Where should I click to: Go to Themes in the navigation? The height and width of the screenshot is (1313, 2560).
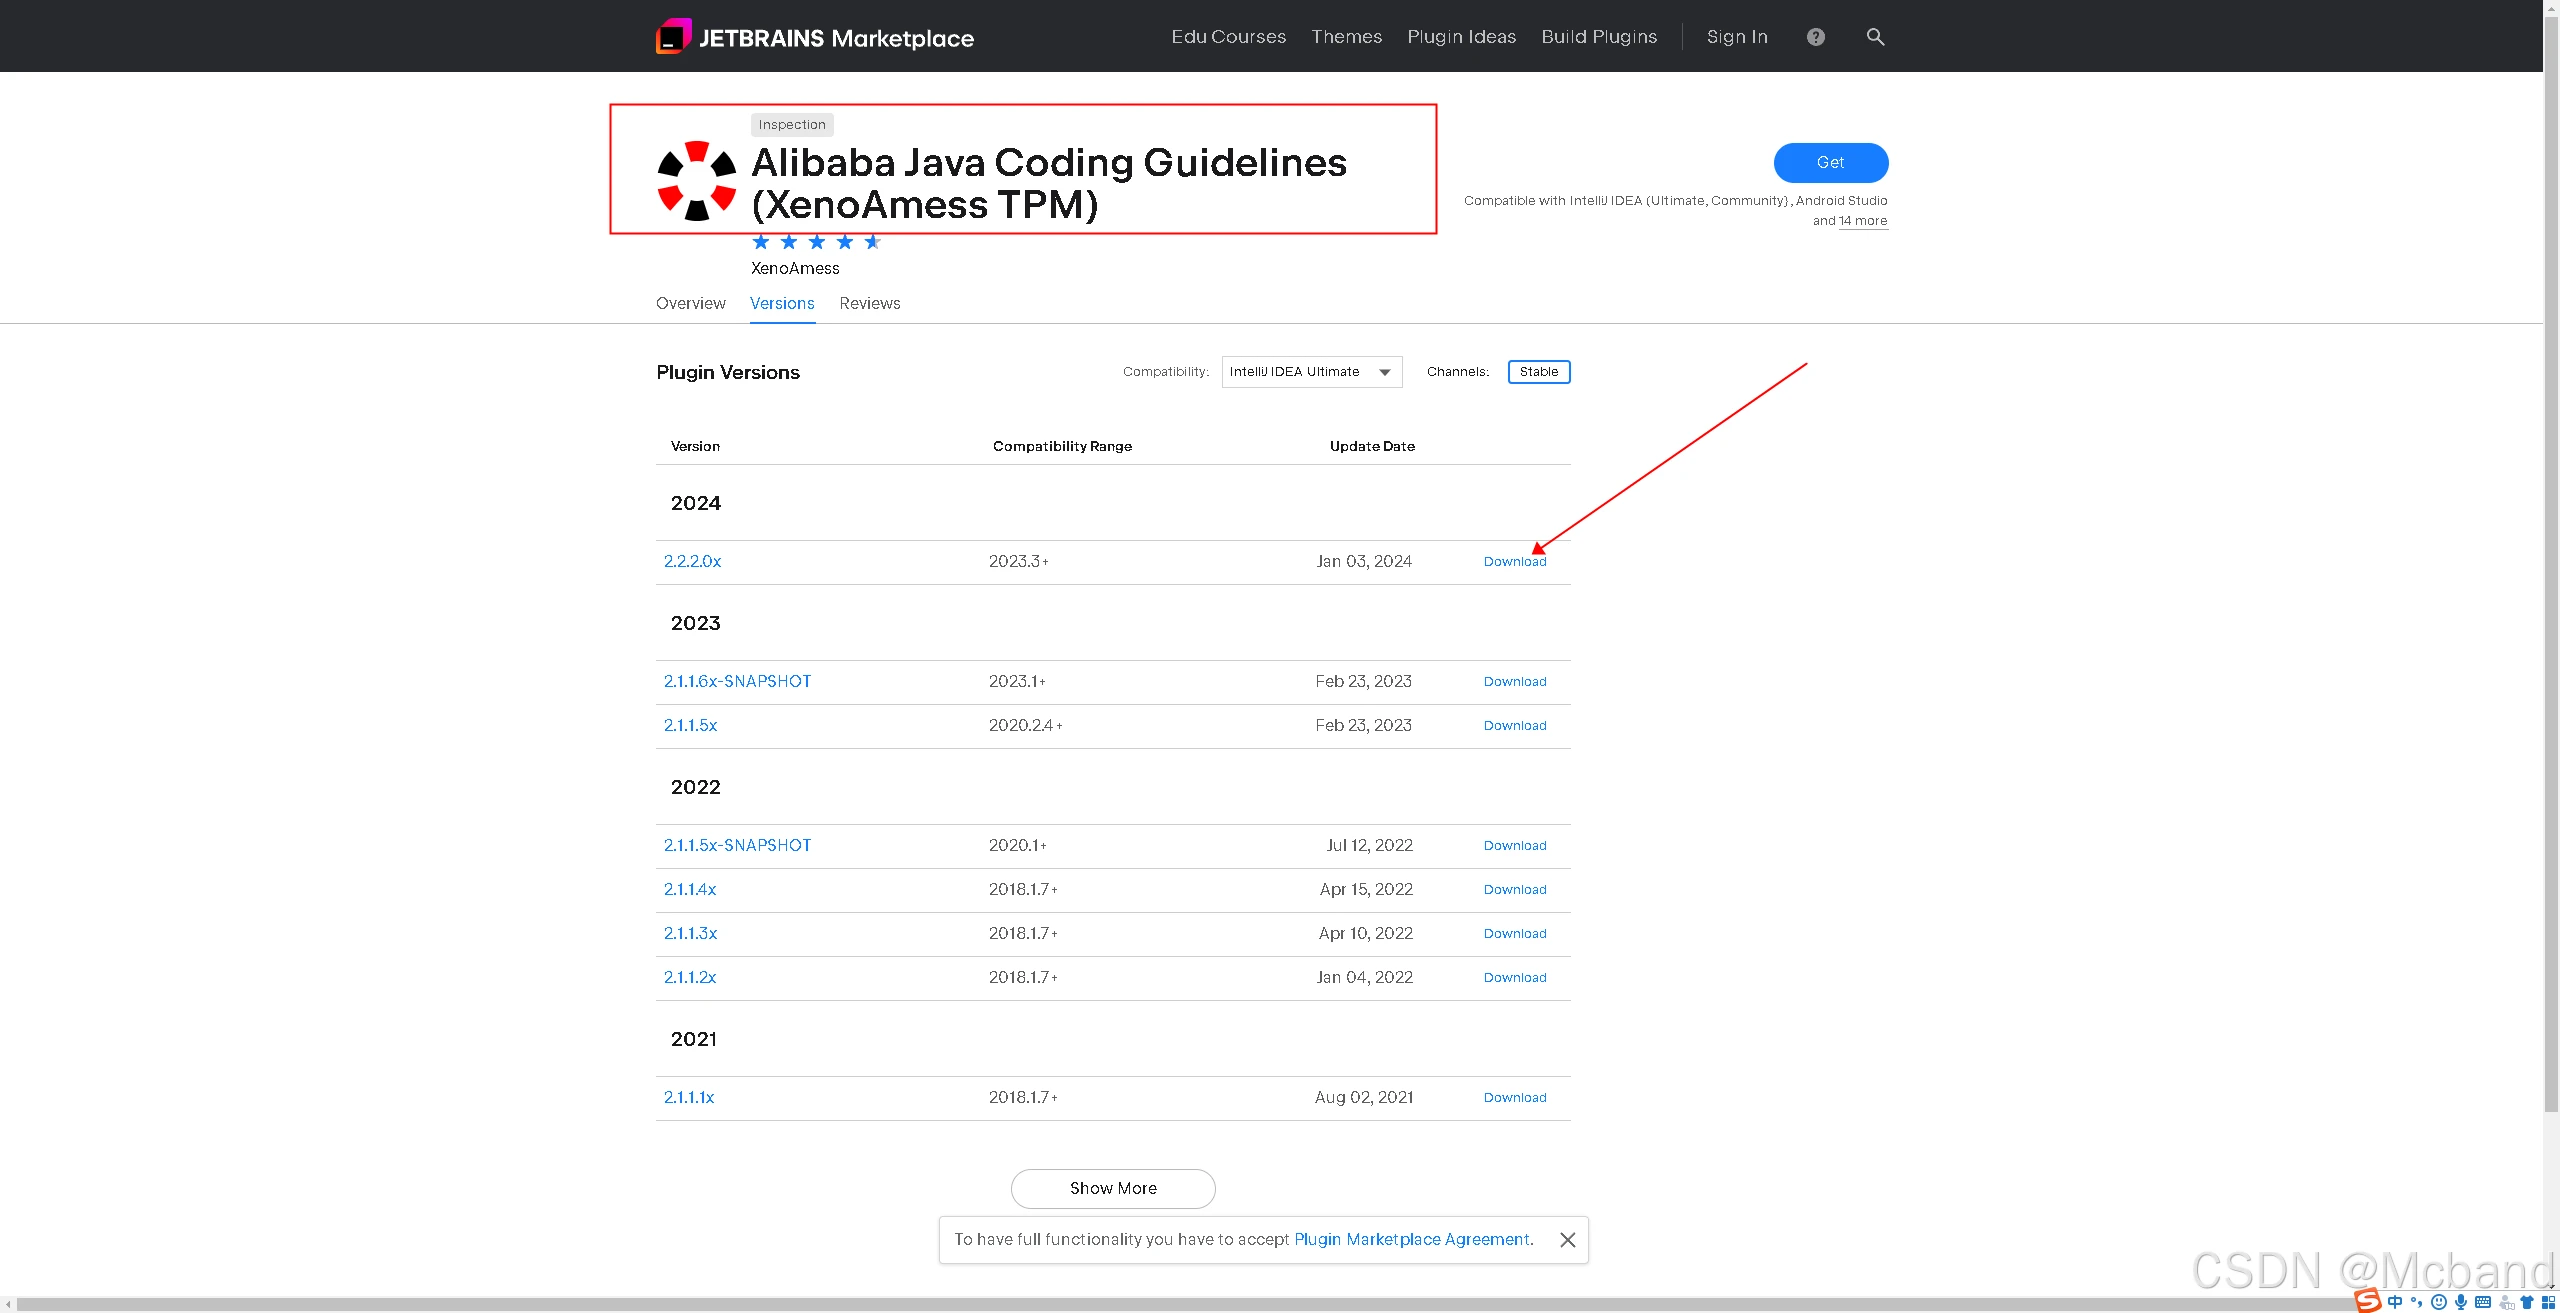tap(1346, 37)
